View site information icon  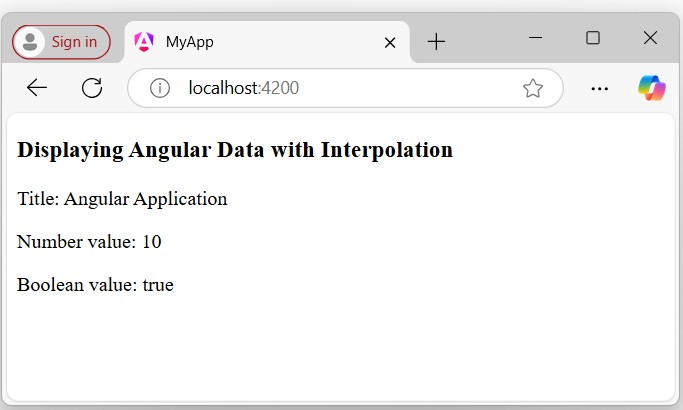(x=159, y=88)
